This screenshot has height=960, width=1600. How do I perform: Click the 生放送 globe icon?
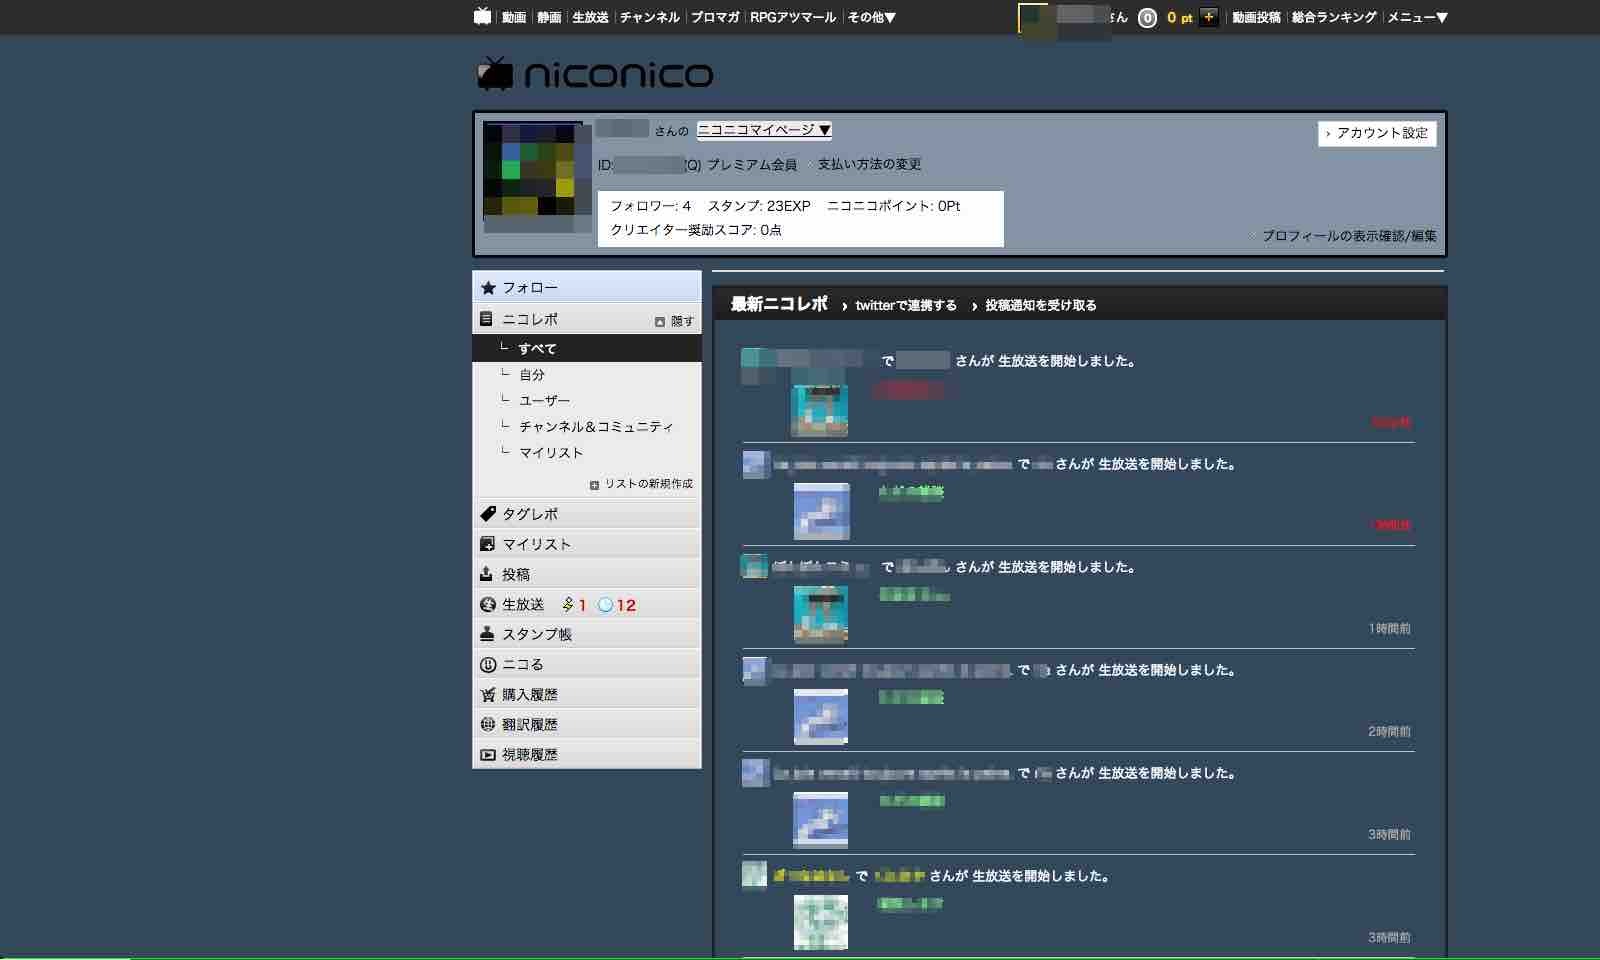pos(488,604)
